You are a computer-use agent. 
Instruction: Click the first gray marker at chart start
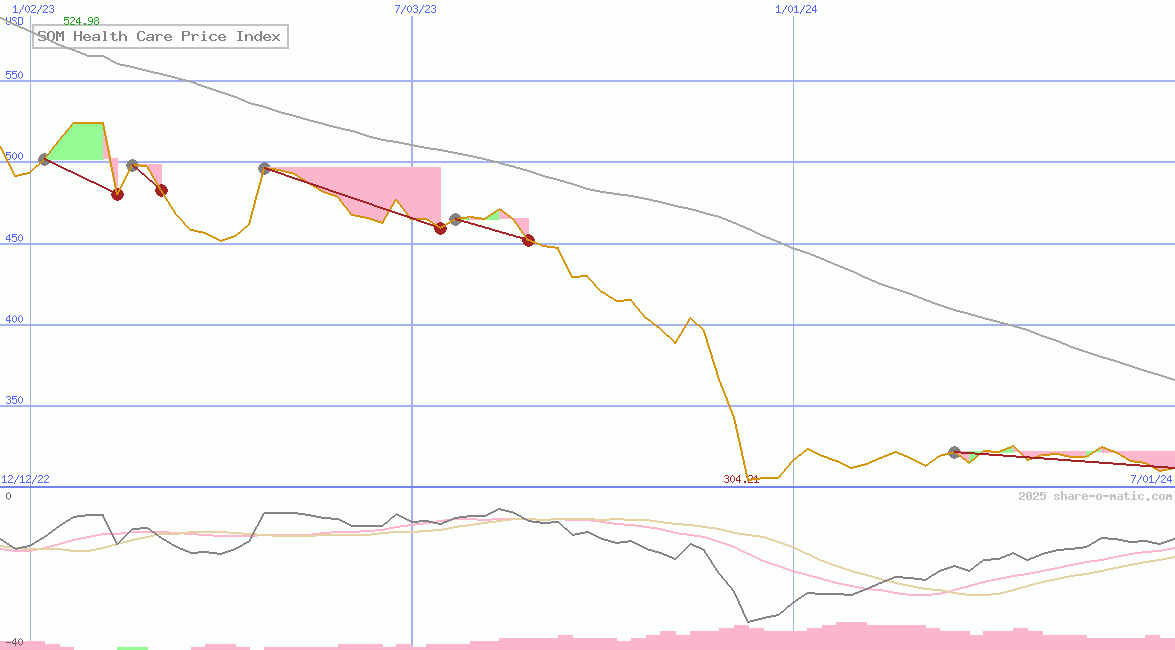pyautogui.click(x=44, y=159)
